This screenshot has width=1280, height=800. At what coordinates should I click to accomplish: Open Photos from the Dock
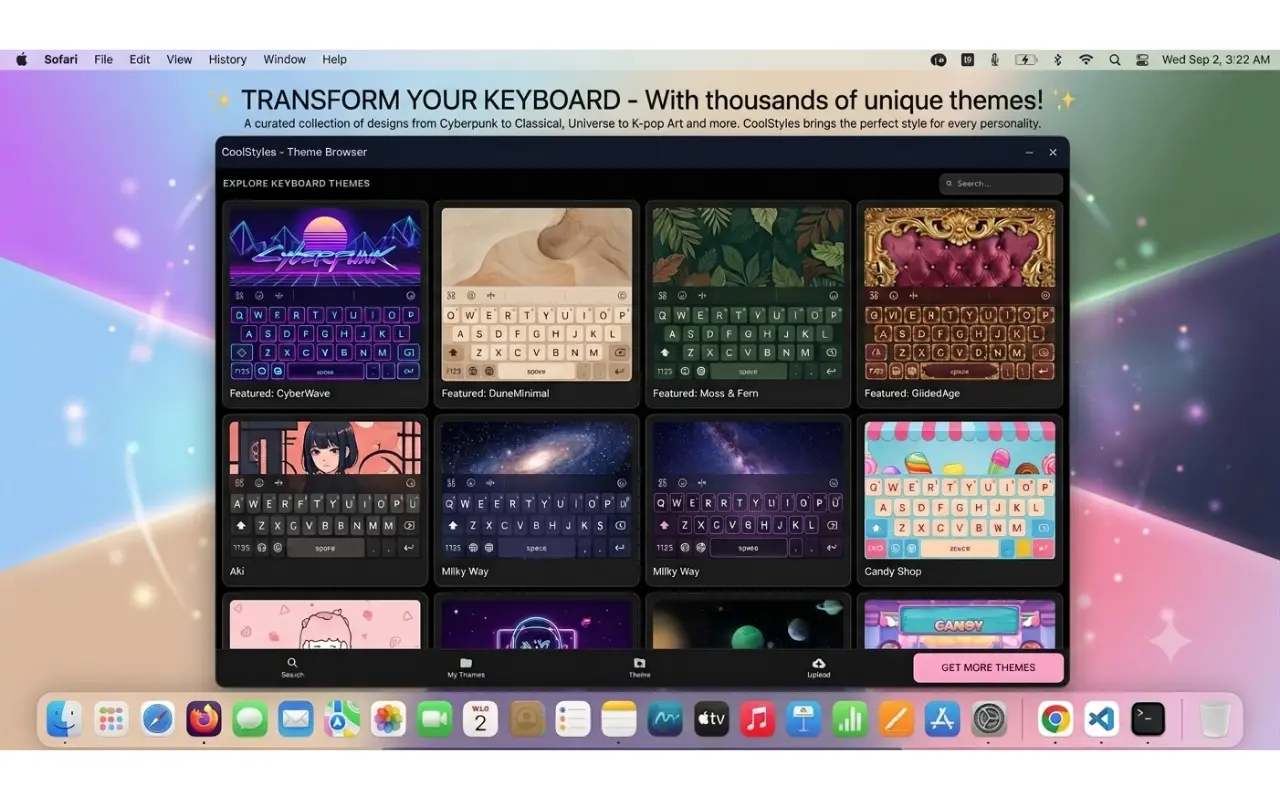388,718
